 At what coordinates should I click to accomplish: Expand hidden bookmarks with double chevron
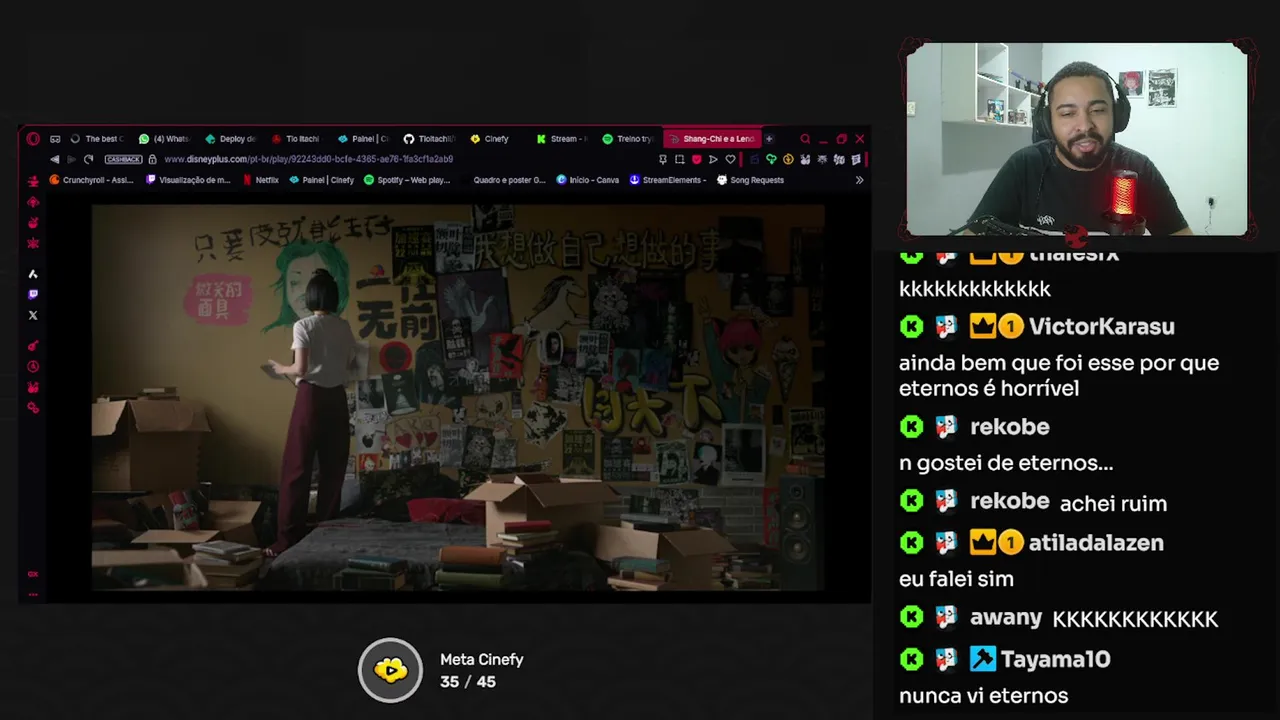coord(859,180)
